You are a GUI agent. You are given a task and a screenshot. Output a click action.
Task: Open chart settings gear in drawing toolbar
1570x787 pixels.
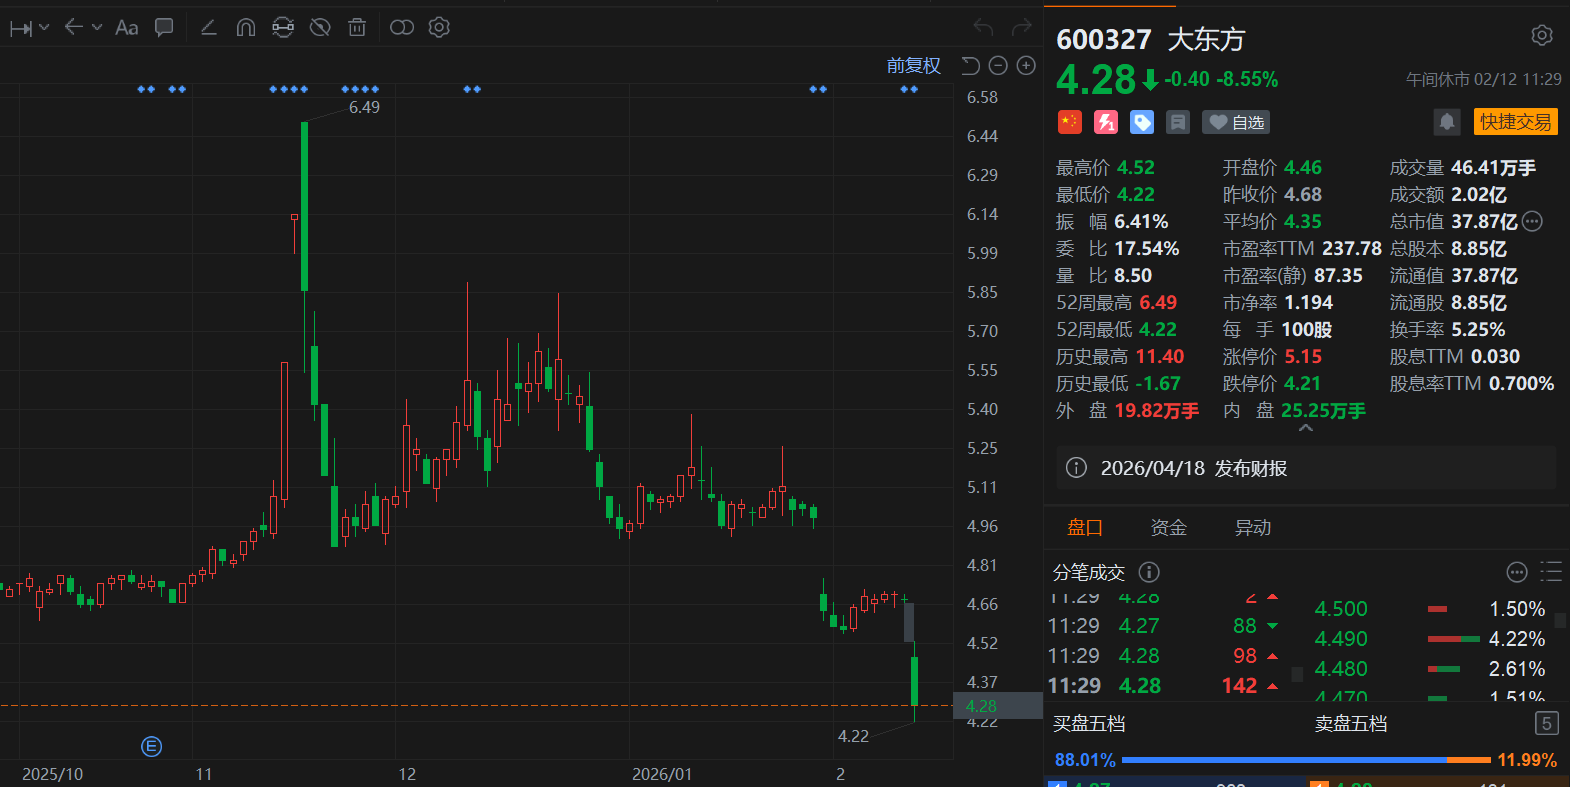(x=439, y=28)
